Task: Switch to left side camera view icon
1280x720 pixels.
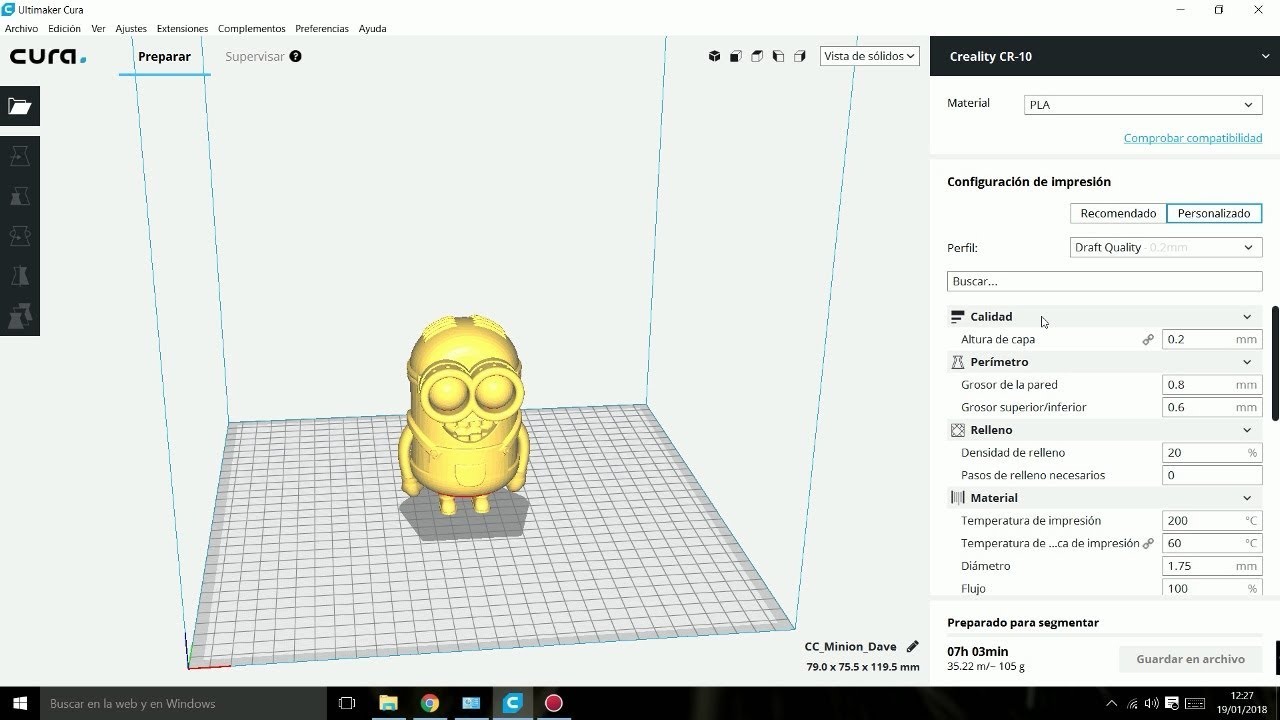Action: pyautogui.click(x=778, y=57)
